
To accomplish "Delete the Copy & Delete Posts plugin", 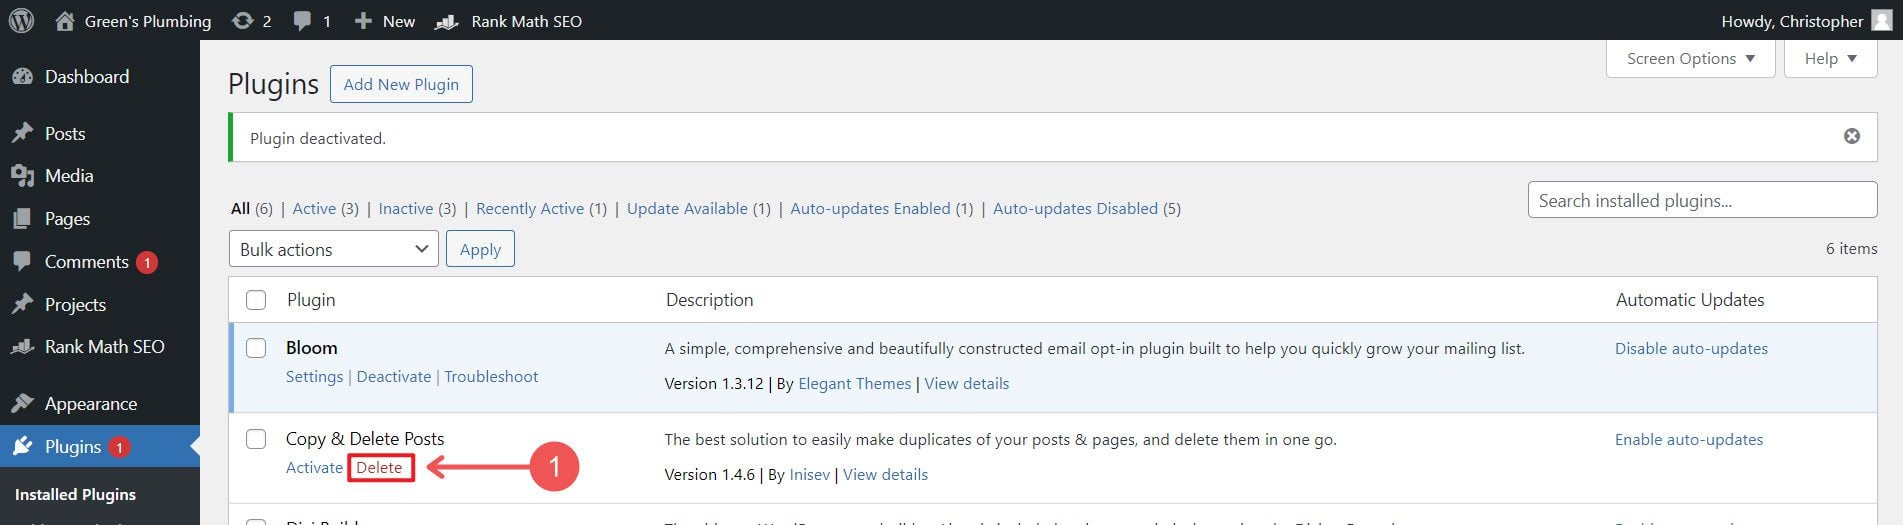I will (x=379, y=468).
